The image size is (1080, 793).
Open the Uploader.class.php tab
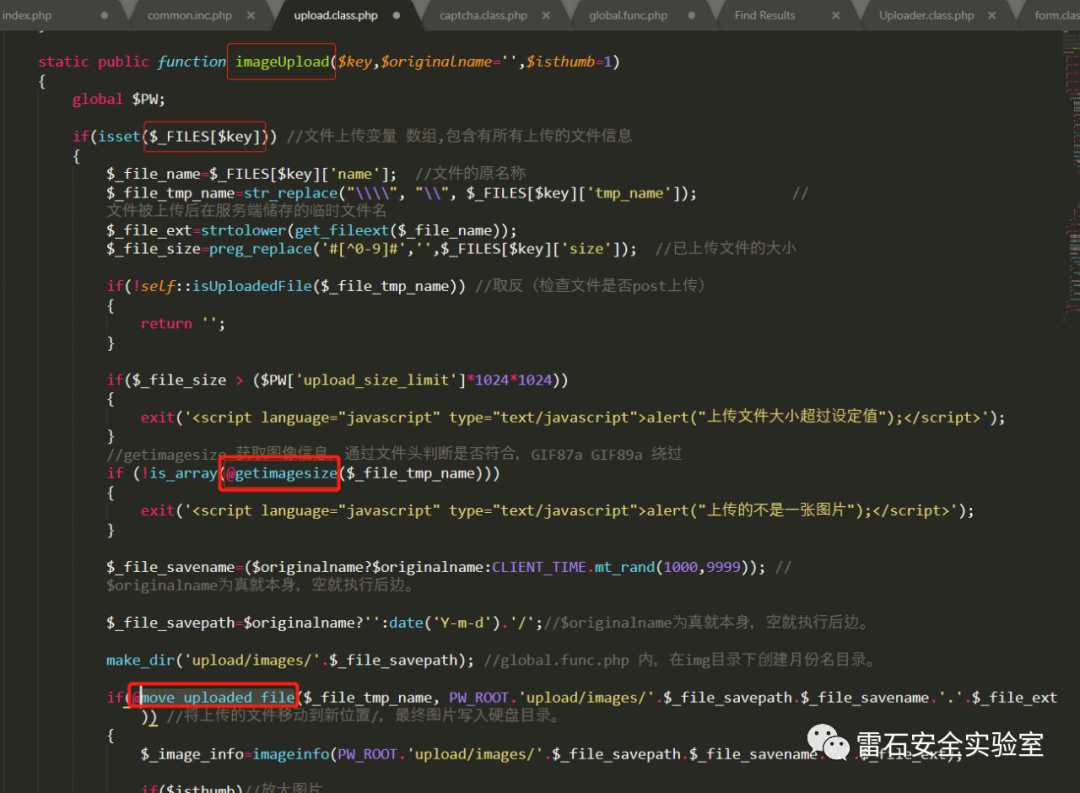click(x=926, y=15)
